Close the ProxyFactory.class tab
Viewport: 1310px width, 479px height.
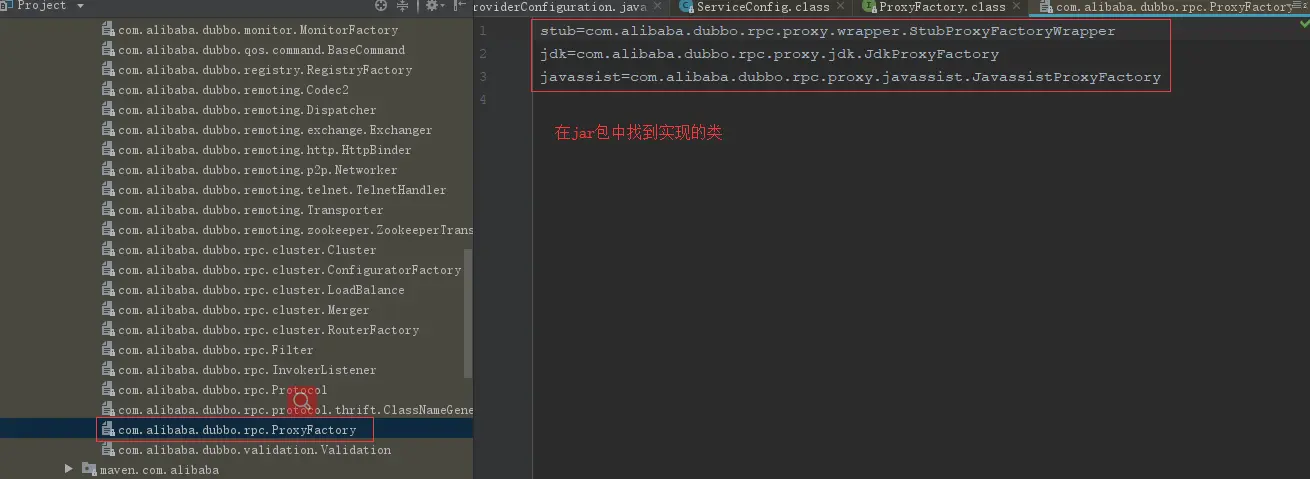click(1017, 7)
